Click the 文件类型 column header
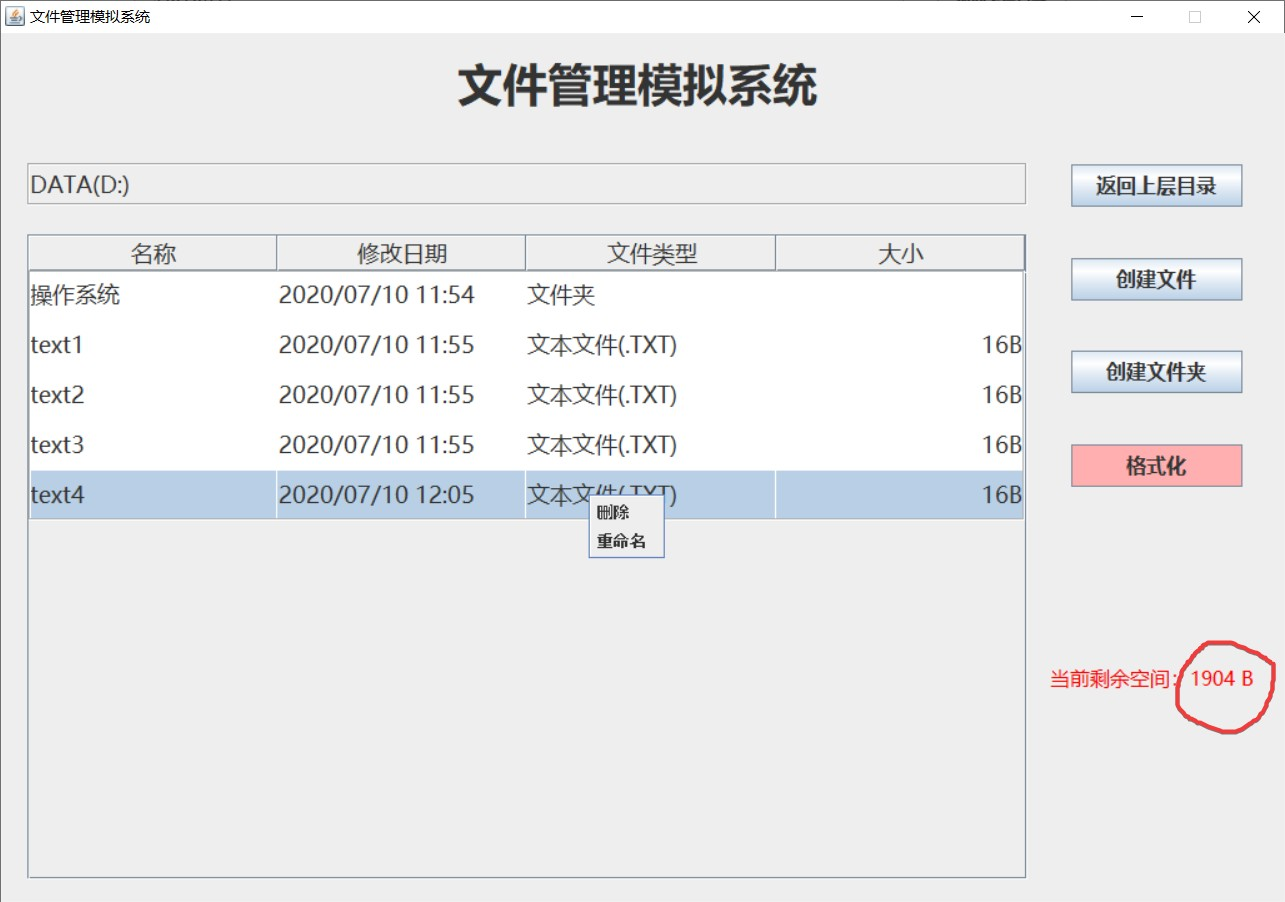The height and width of the screenshot is (902, 1285). (x=651, y=254)
